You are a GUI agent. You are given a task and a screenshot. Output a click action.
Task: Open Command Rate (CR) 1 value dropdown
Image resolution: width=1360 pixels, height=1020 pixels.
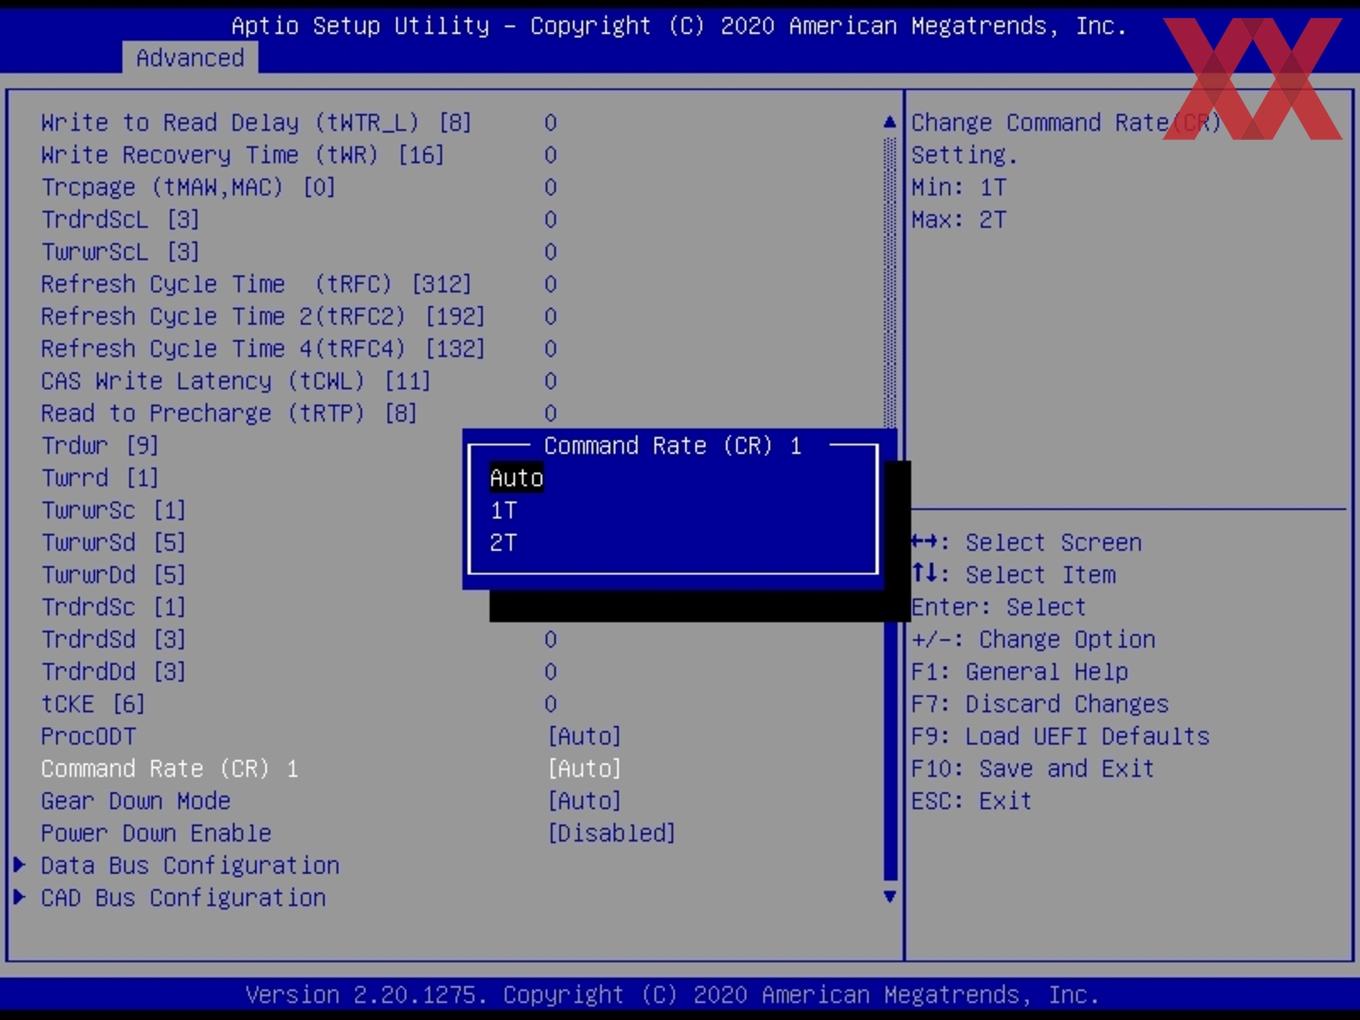584,768
